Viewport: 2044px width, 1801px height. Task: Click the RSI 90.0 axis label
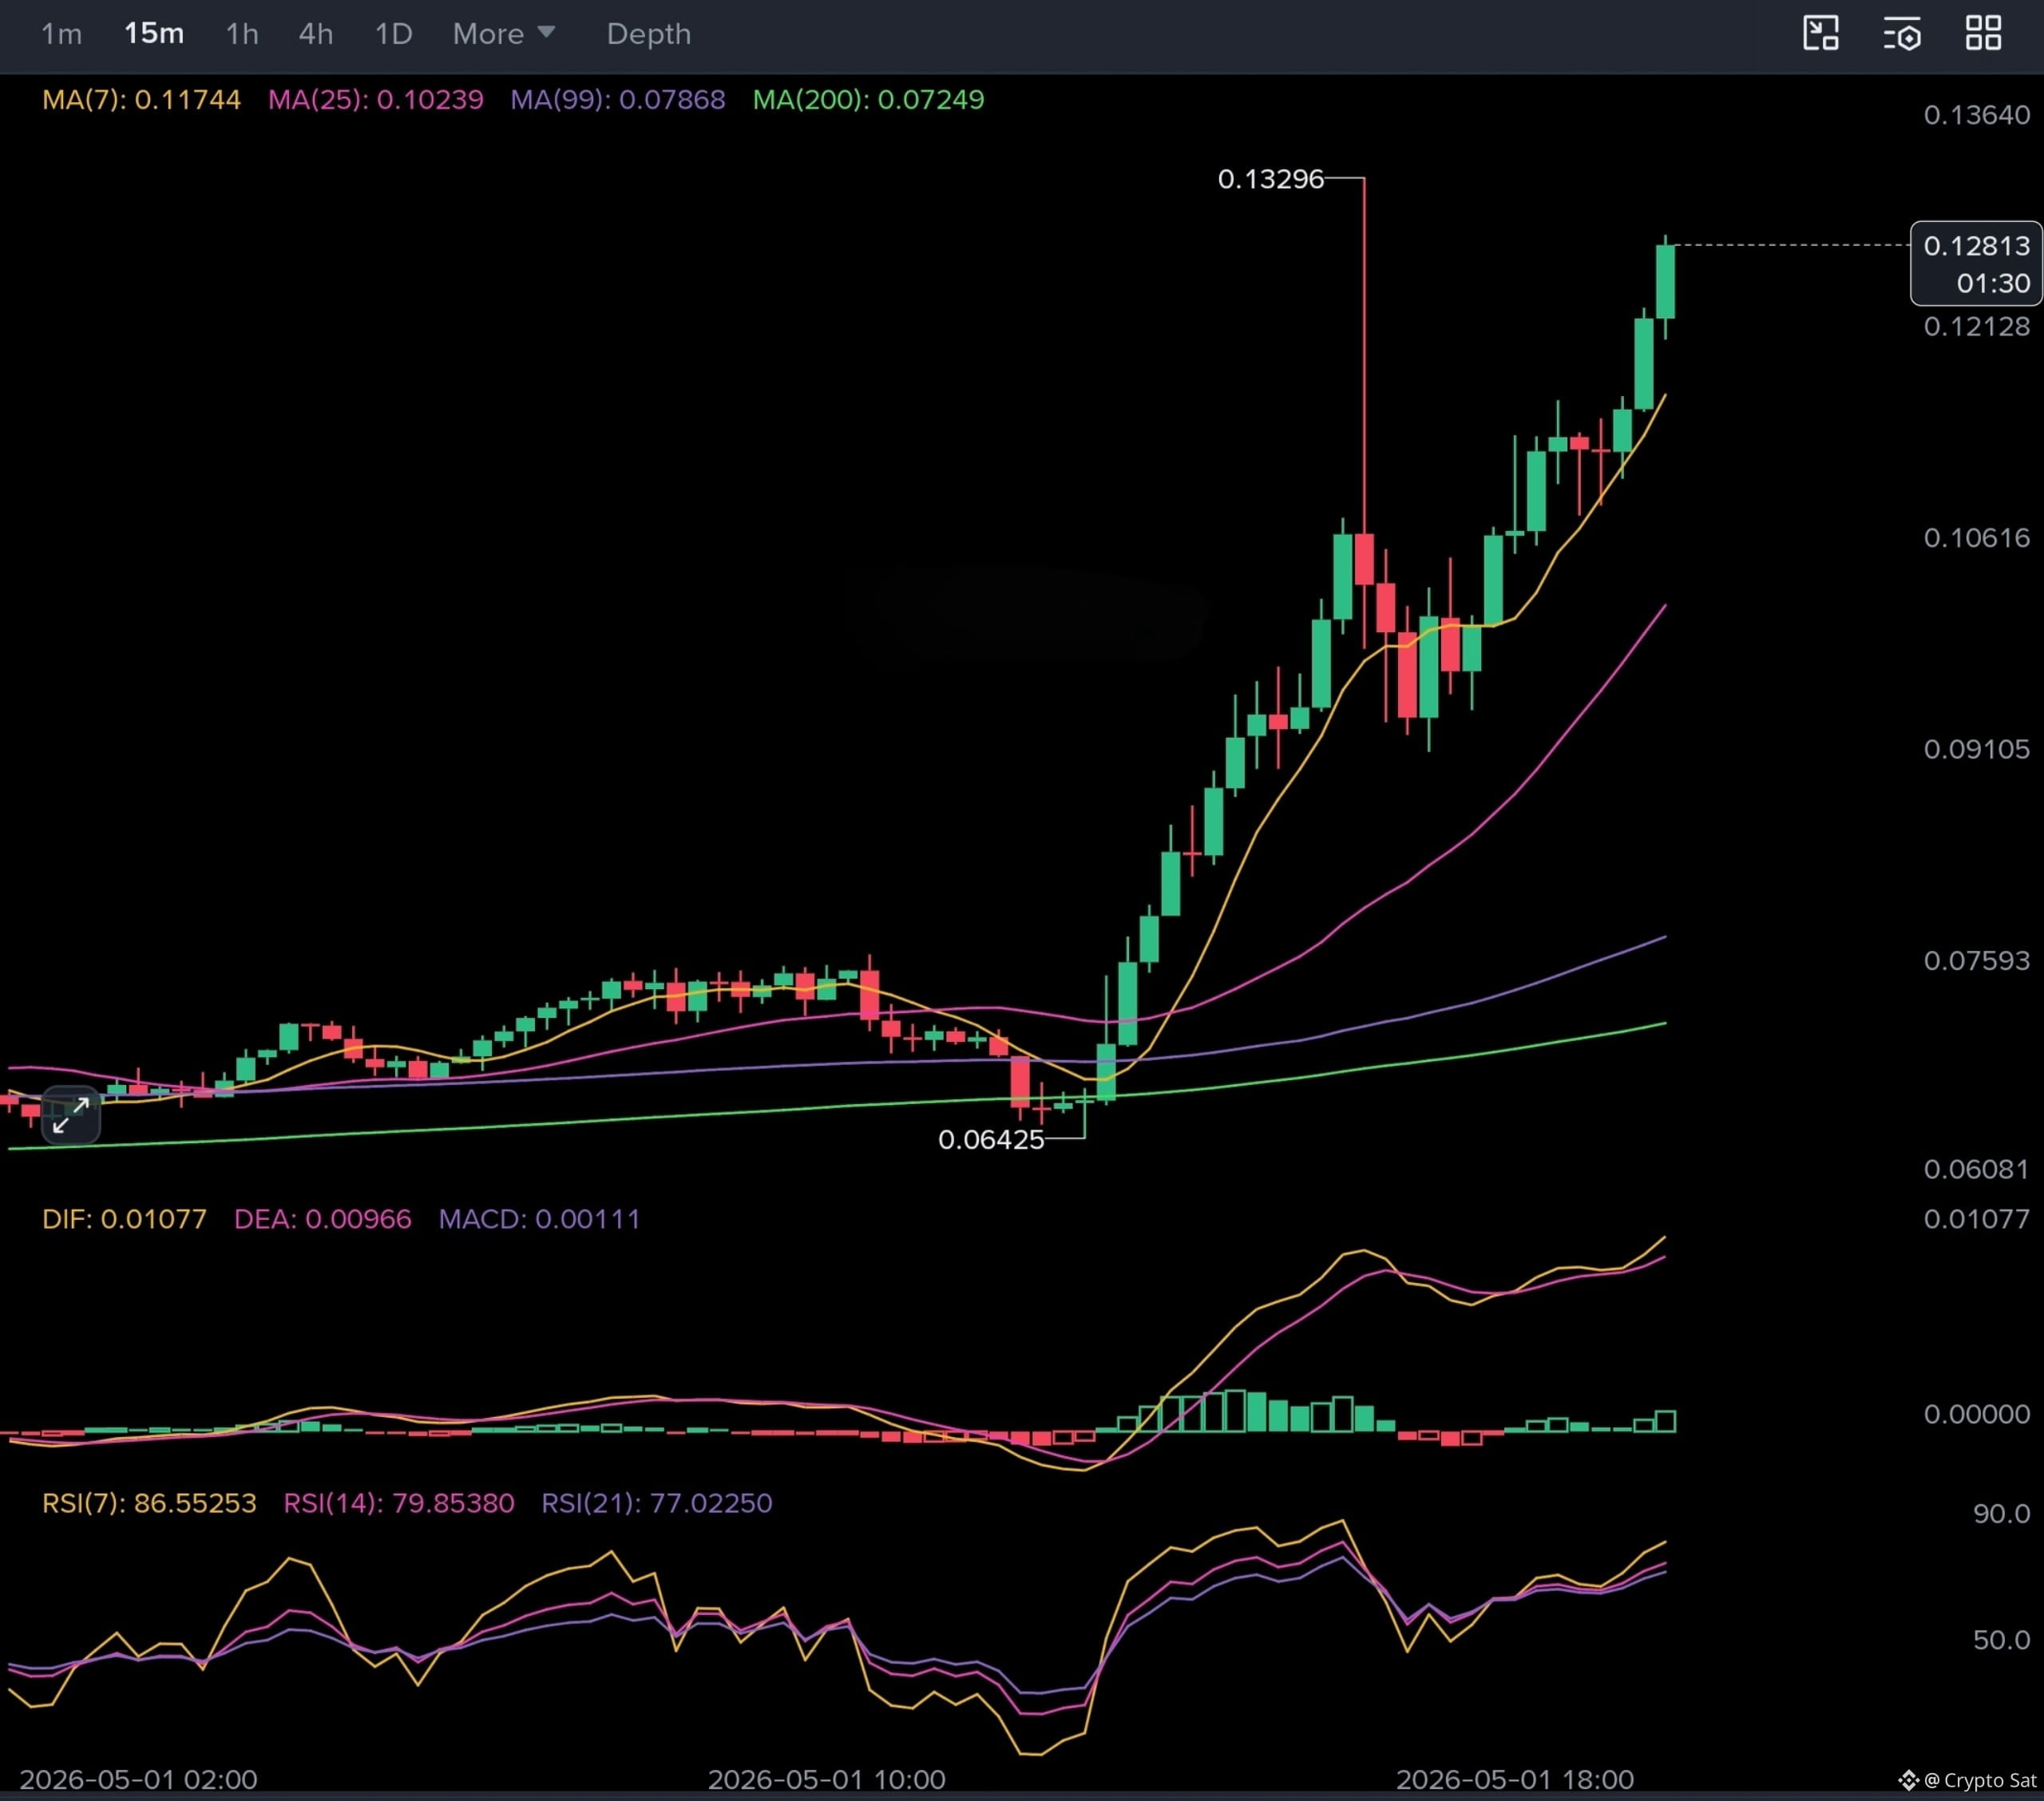pos(2001,1514)
